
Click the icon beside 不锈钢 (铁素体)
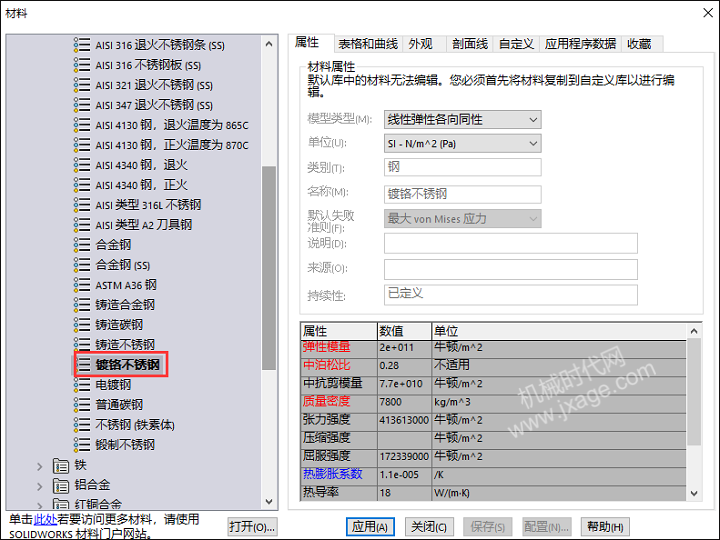coord(82,424)
